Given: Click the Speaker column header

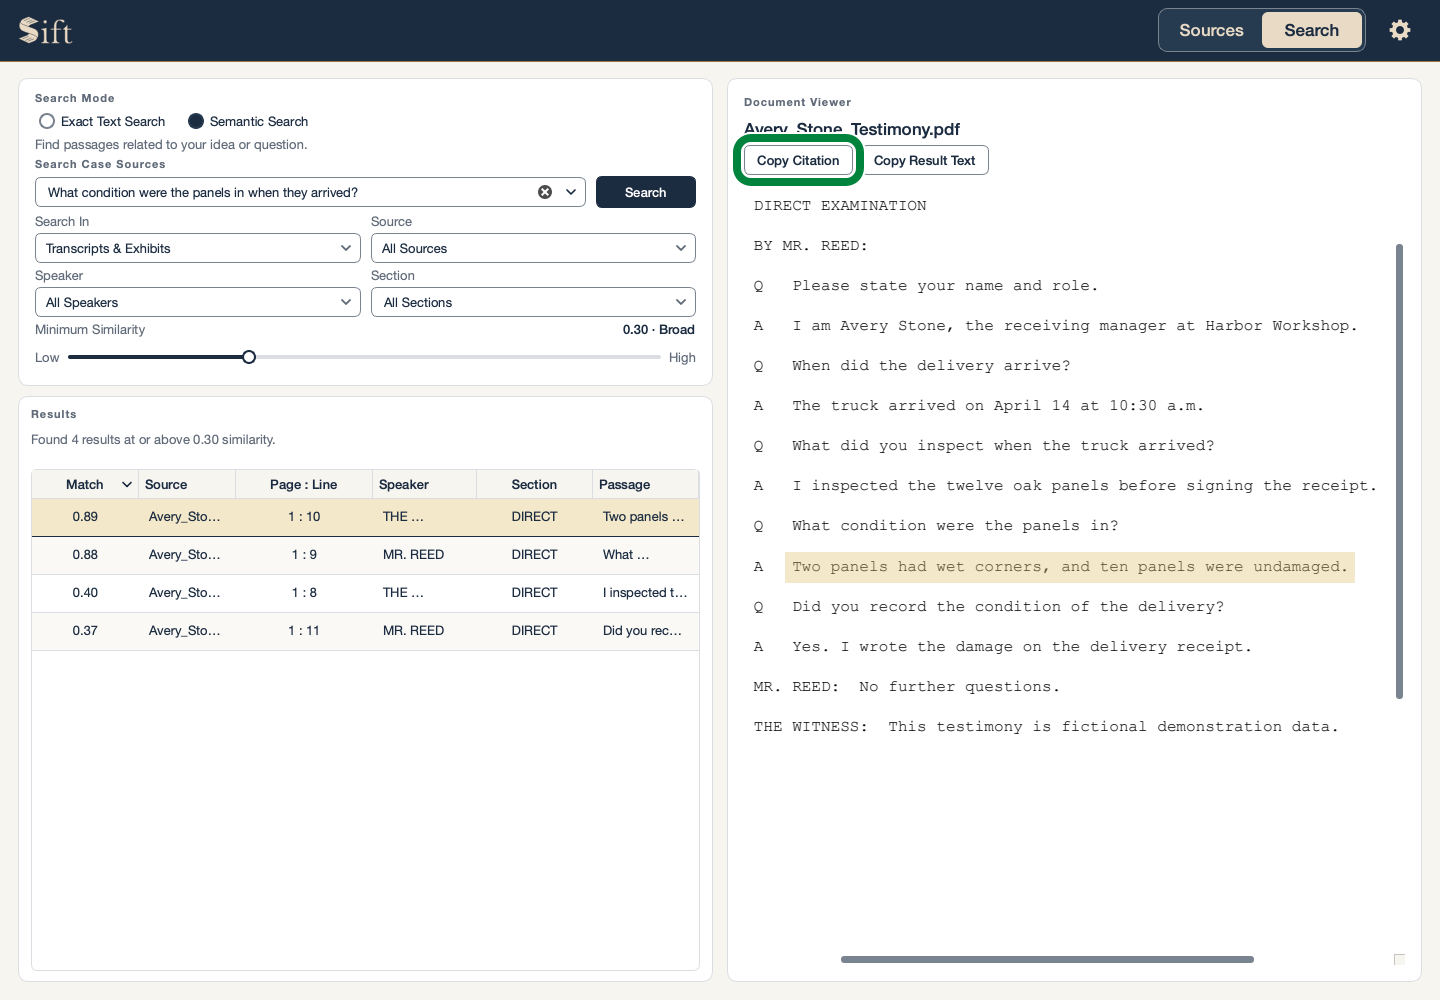Looking at the screenshot, I should [425, 484].
